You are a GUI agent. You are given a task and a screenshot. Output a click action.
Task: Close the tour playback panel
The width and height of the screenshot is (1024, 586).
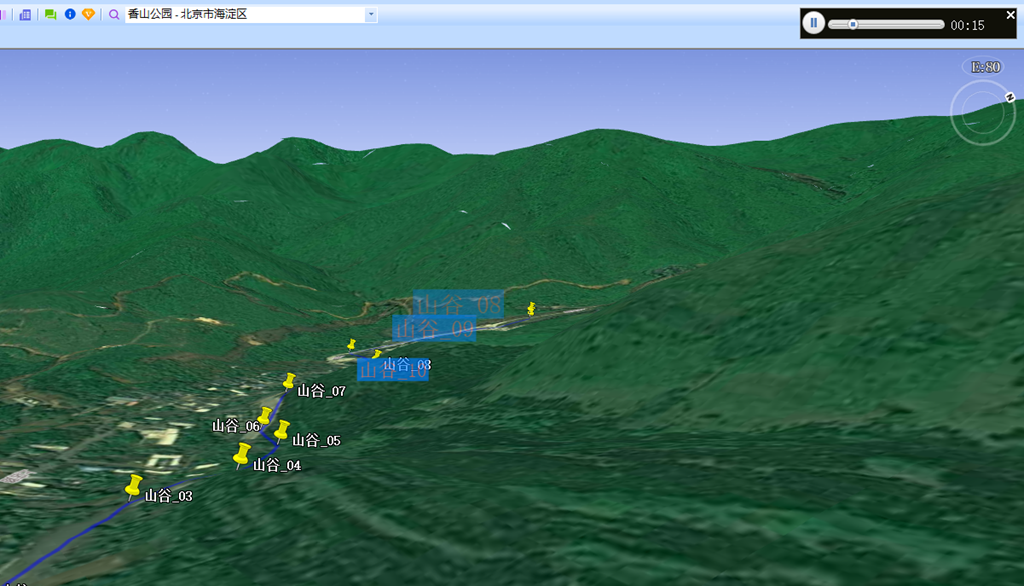(1010, 14)
